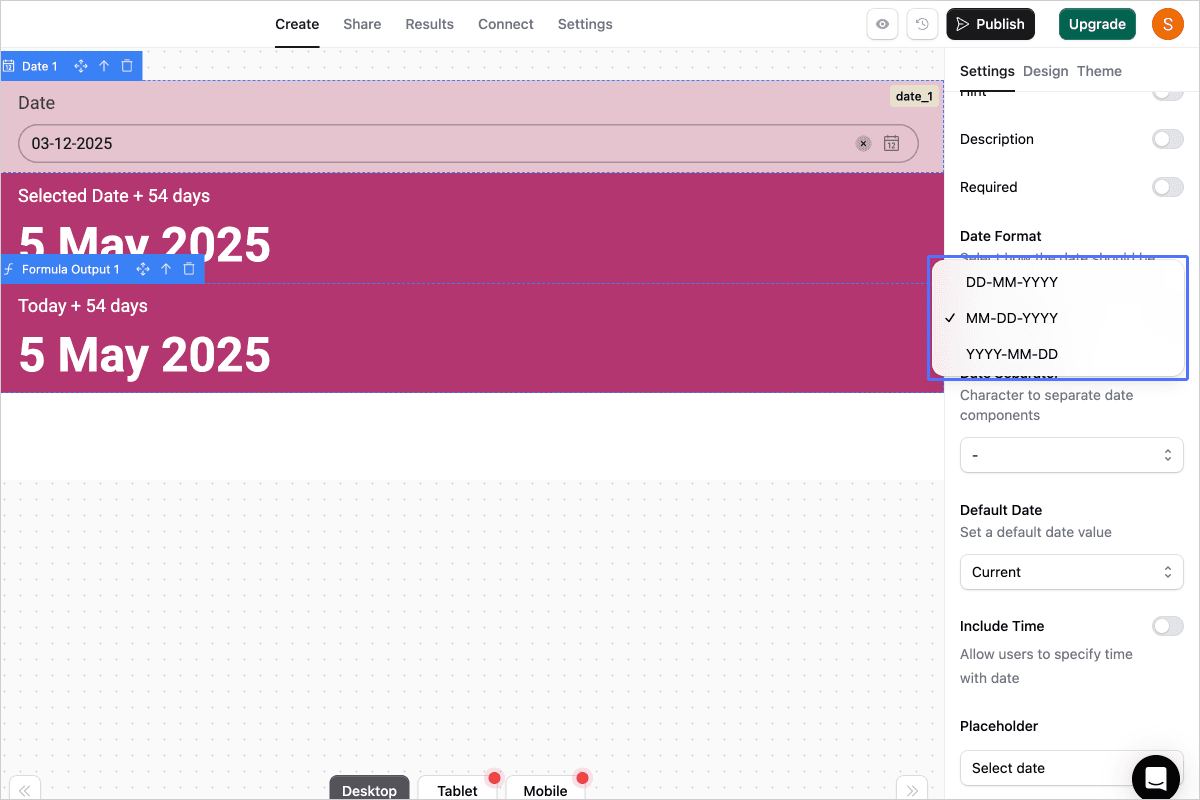This screenshot has width=1200, height=800.
Task: Clear the date value with the x icon
Action: (863, 143)
